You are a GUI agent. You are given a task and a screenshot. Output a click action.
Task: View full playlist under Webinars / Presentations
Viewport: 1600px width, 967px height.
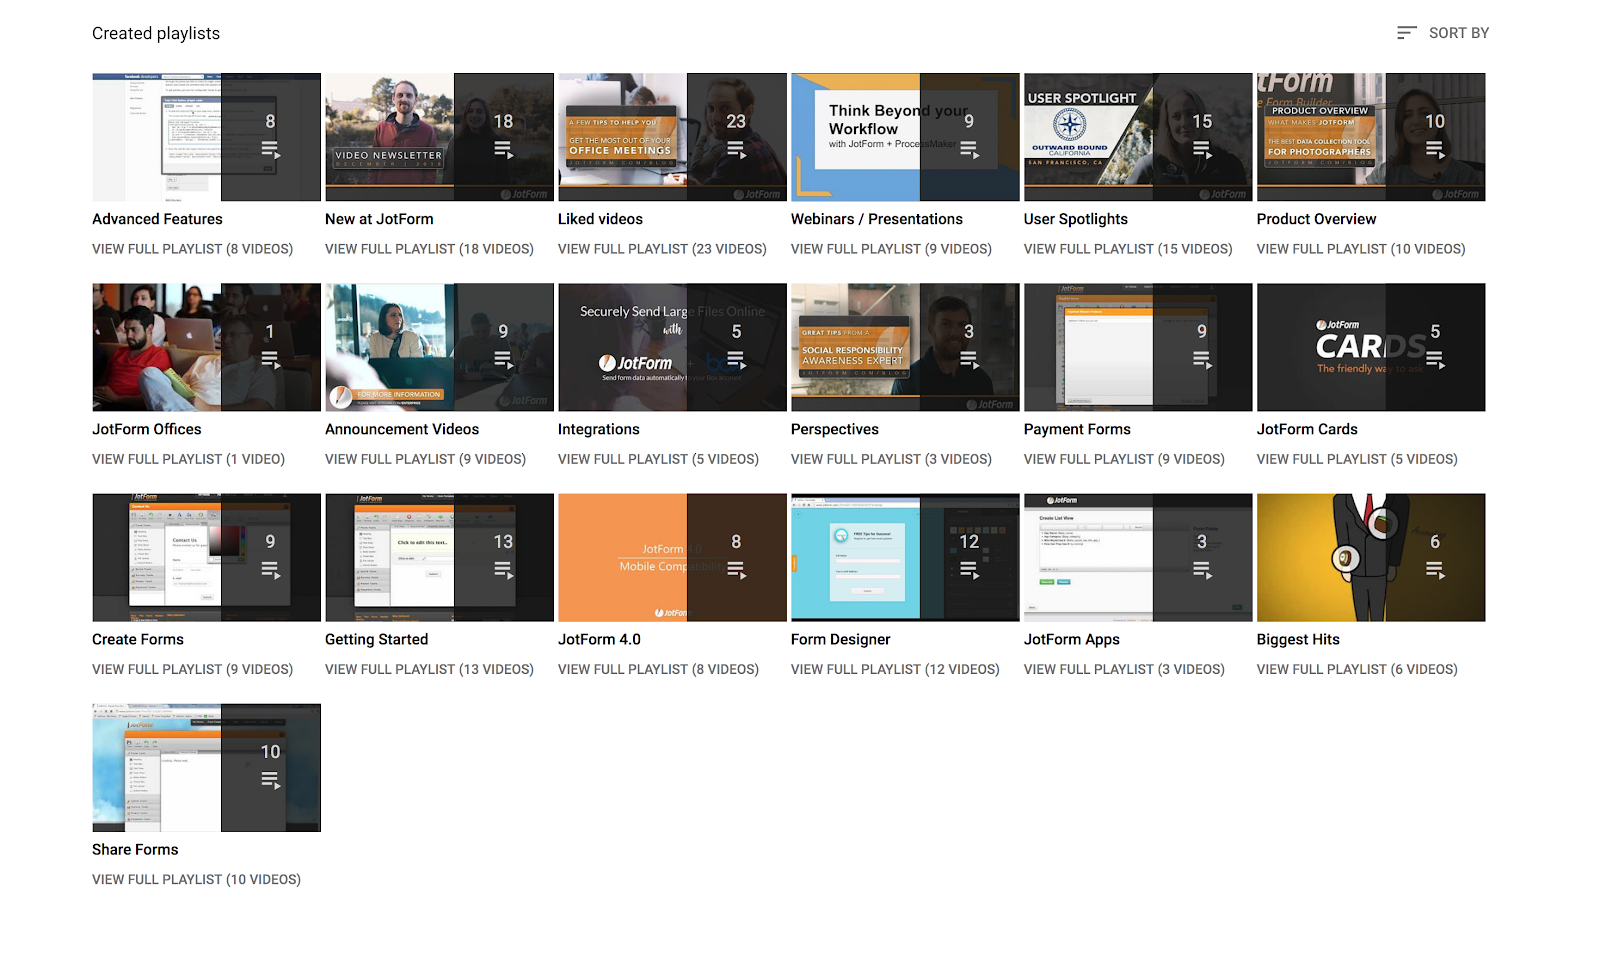tap(891, 249)
